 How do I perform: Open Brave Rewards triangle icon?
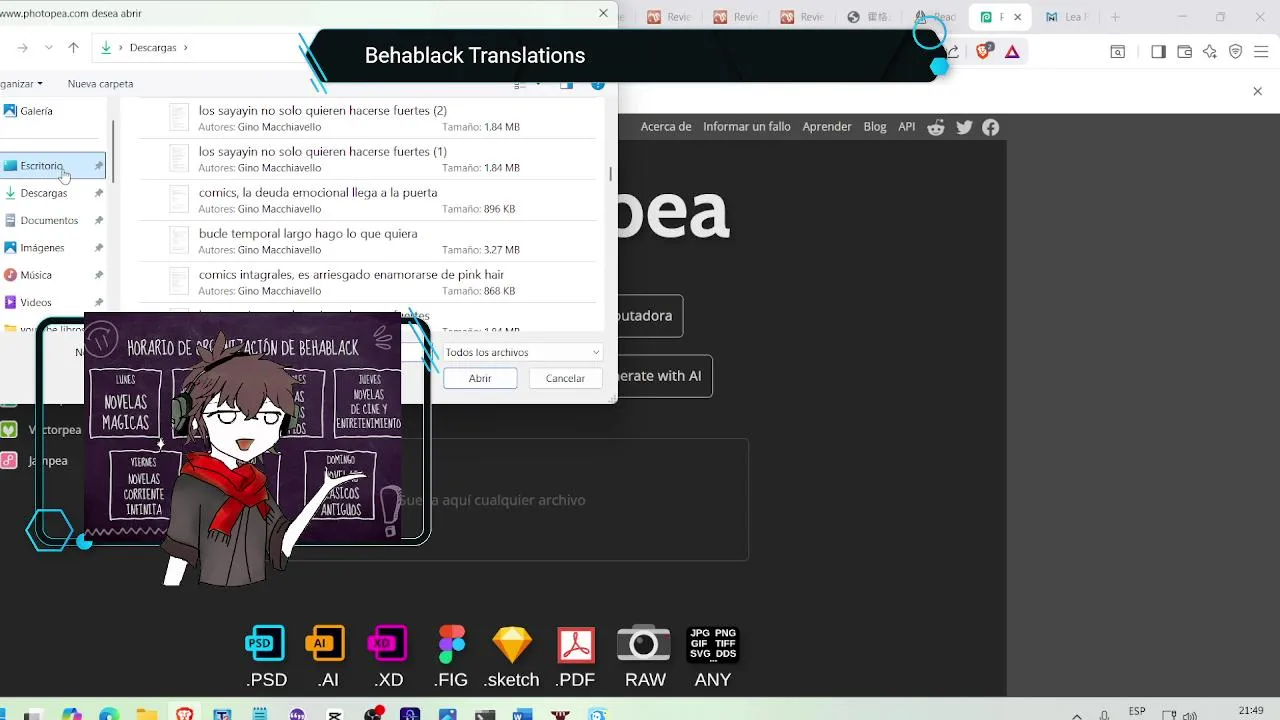tap(1012, 51)
